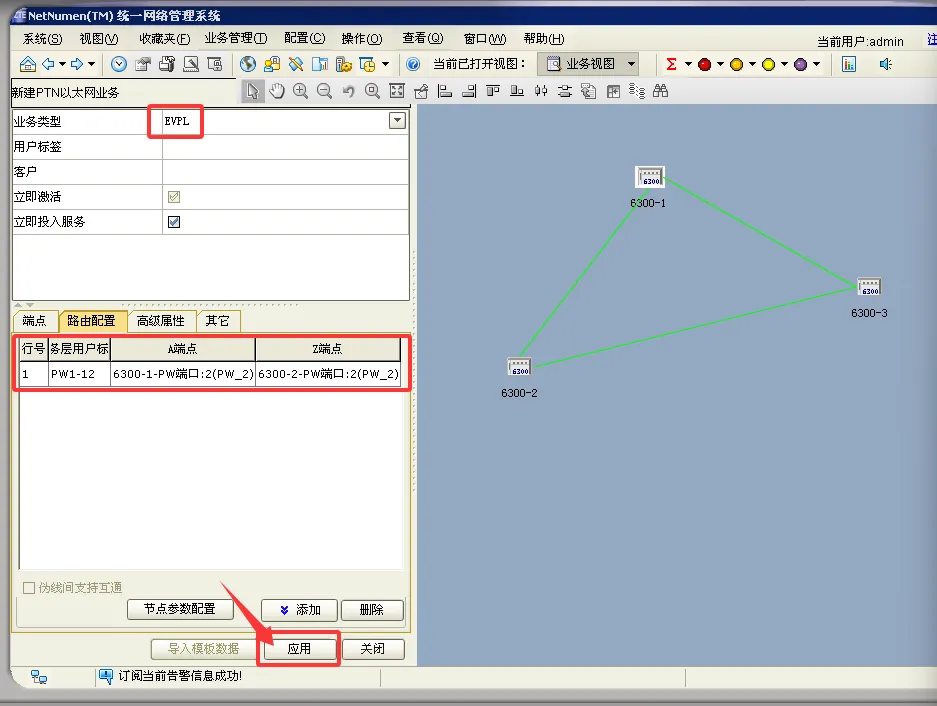Click the zoom in magnifier icon
Image resolution: width=937 pixels, height=706 pixels.
click(x=301, y=91)
